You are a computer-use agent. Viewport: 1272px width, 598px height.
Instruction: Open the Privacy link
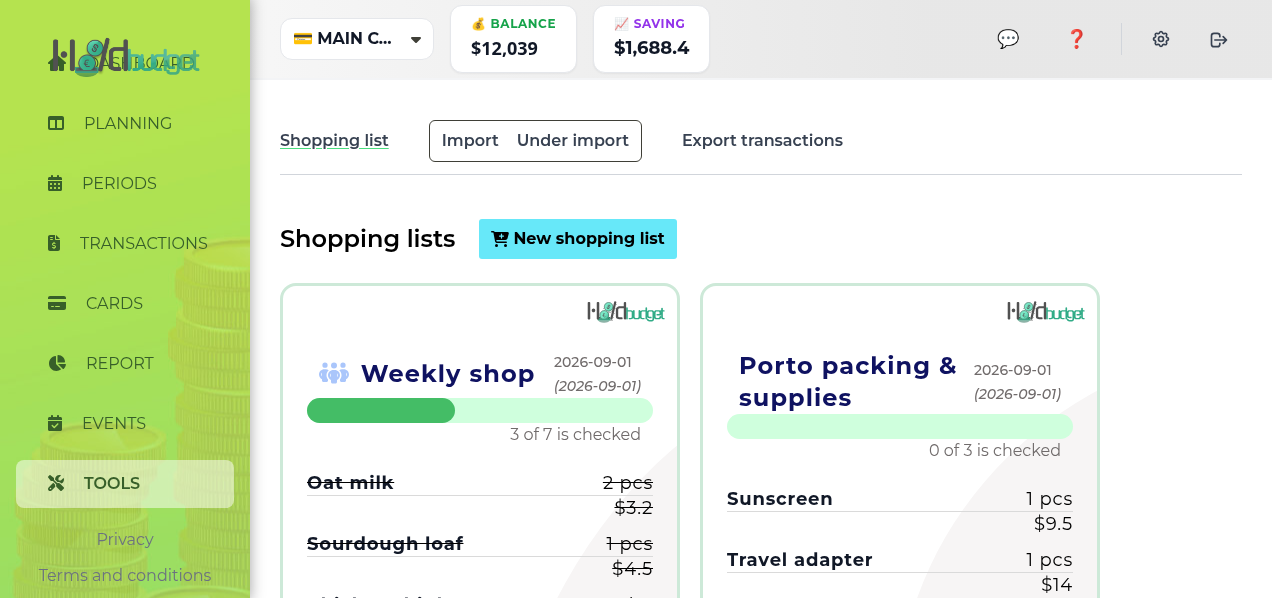point(125,539)
